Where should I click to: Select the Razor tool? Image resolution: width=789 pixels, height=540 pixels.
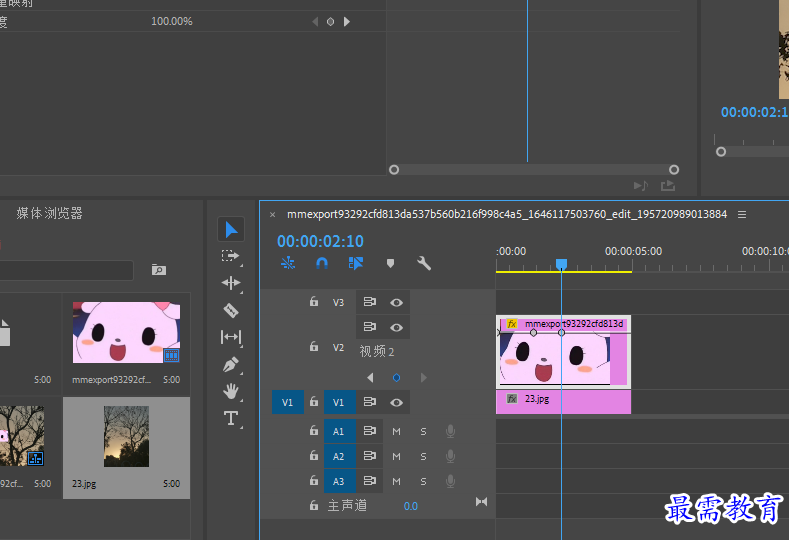231,311
